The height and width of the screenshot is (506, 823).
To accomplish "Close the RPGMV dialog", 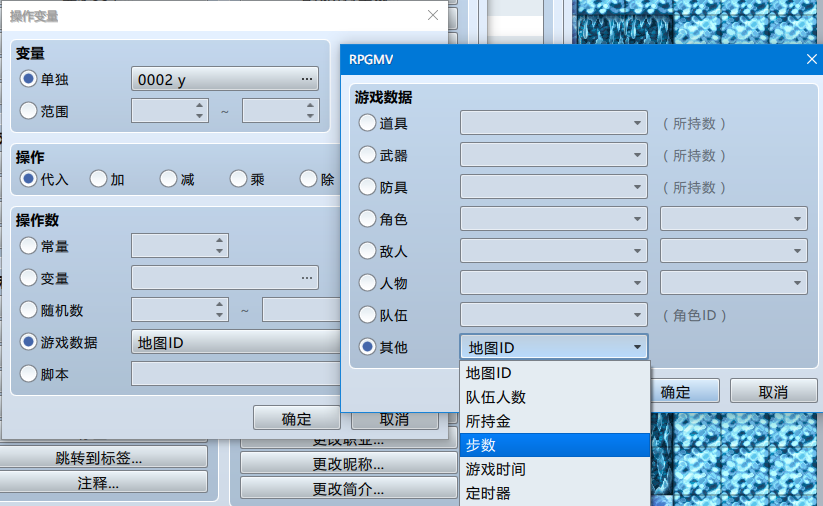I will pos(811,59).
